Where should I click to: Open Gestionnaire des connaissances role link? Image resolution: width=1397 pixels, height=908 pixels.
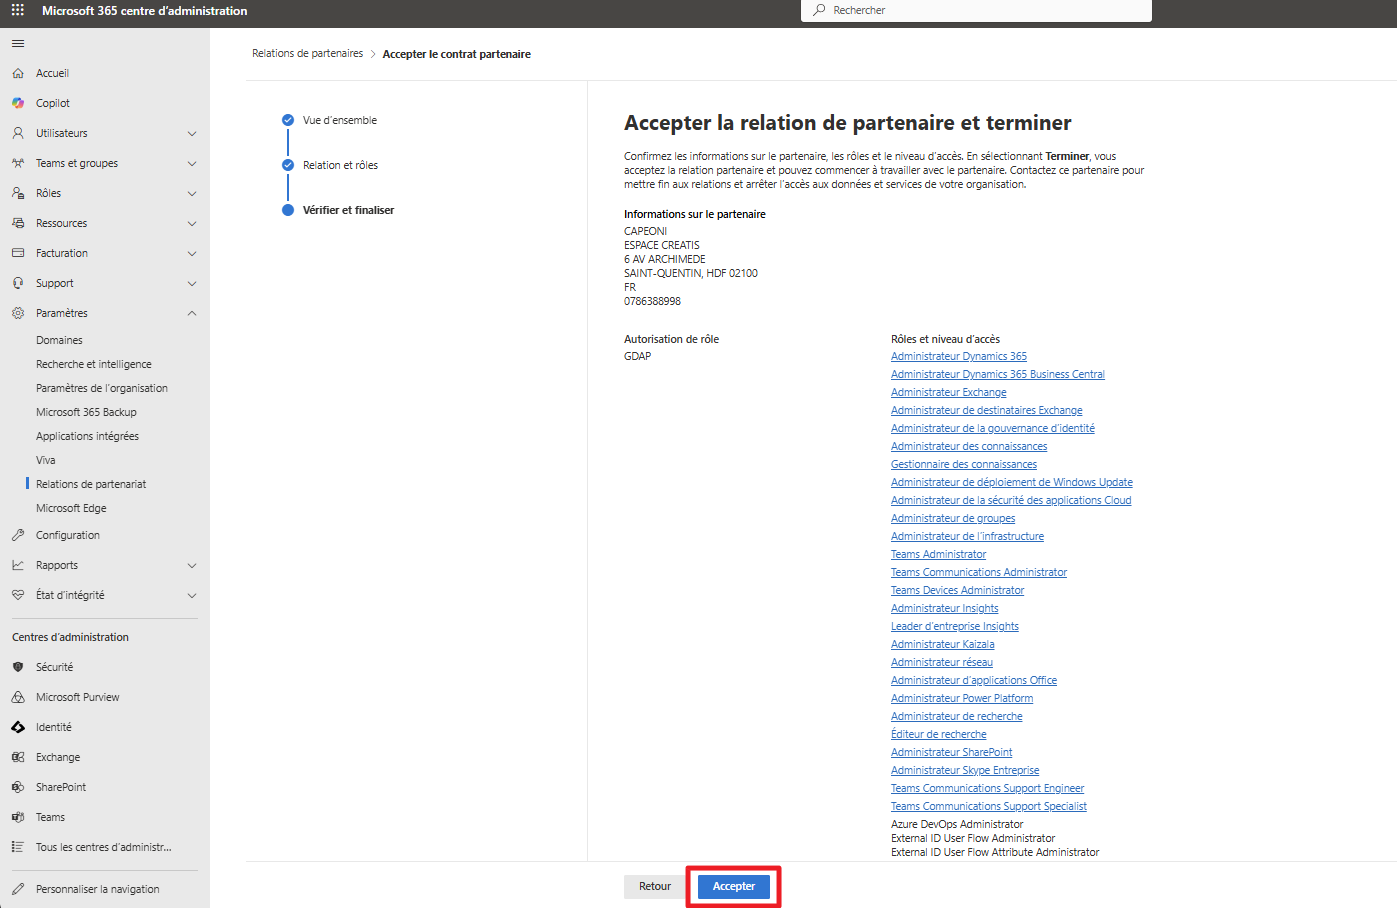[x=964, y=464]
